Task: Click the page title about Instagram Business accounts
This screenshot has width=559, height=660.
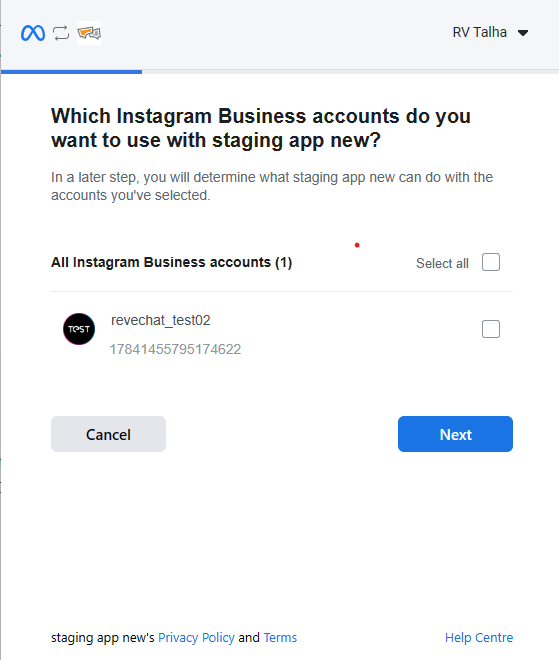Action: click(x=261, y=128)
